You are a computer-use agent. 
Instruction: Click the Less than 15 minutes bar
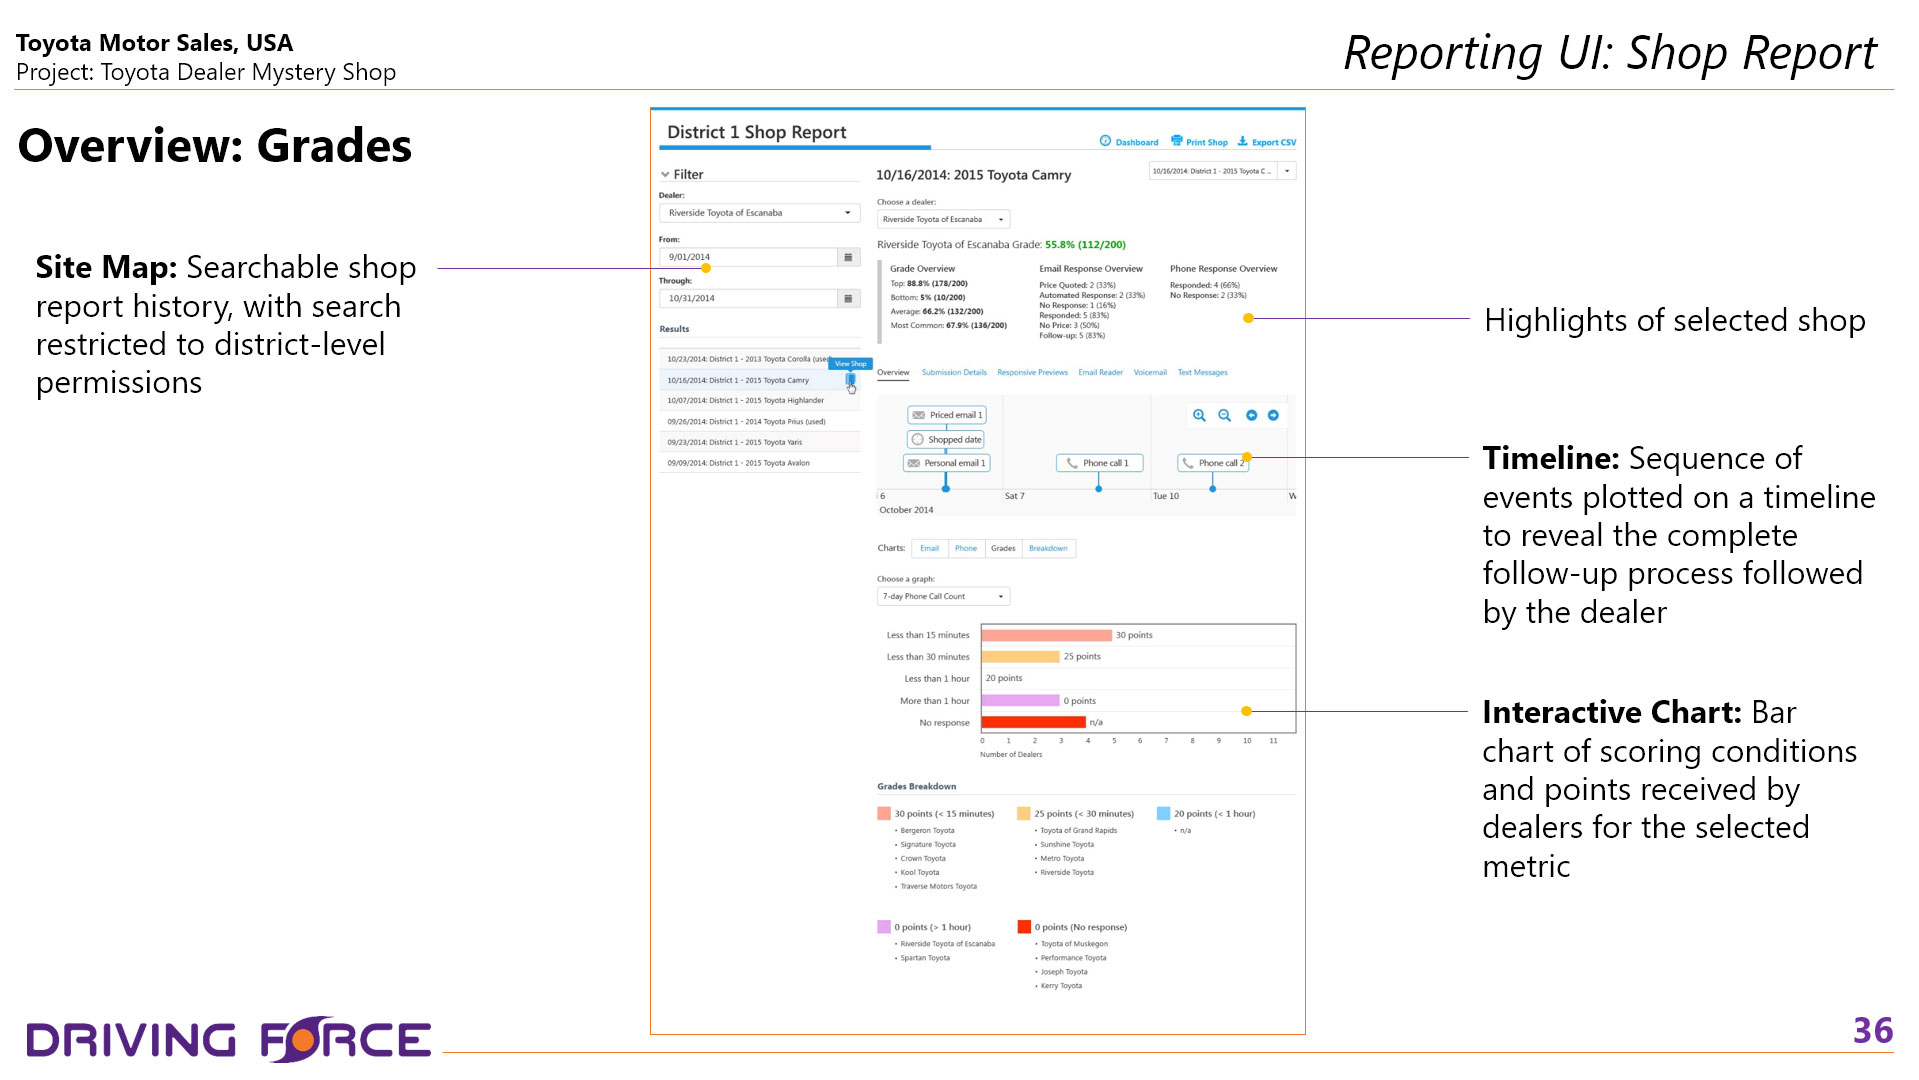[1046, 635]
